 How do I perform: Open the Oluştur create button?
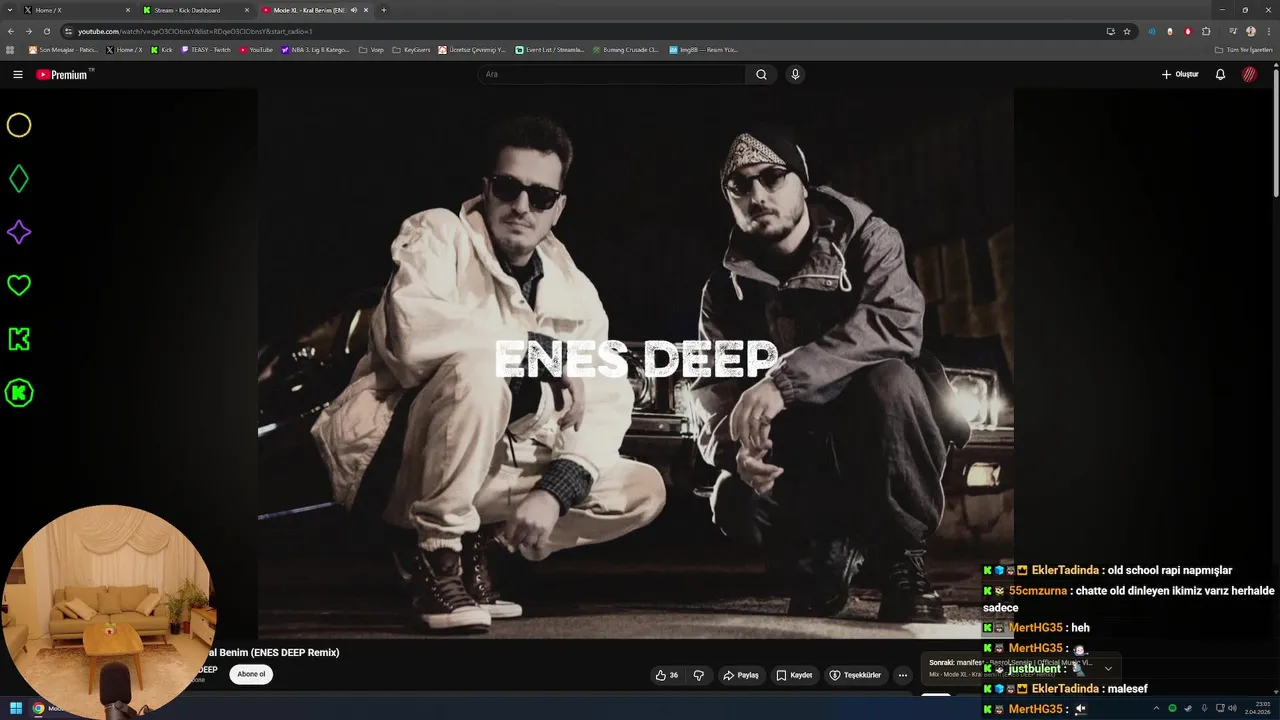tap(1180, 74)
